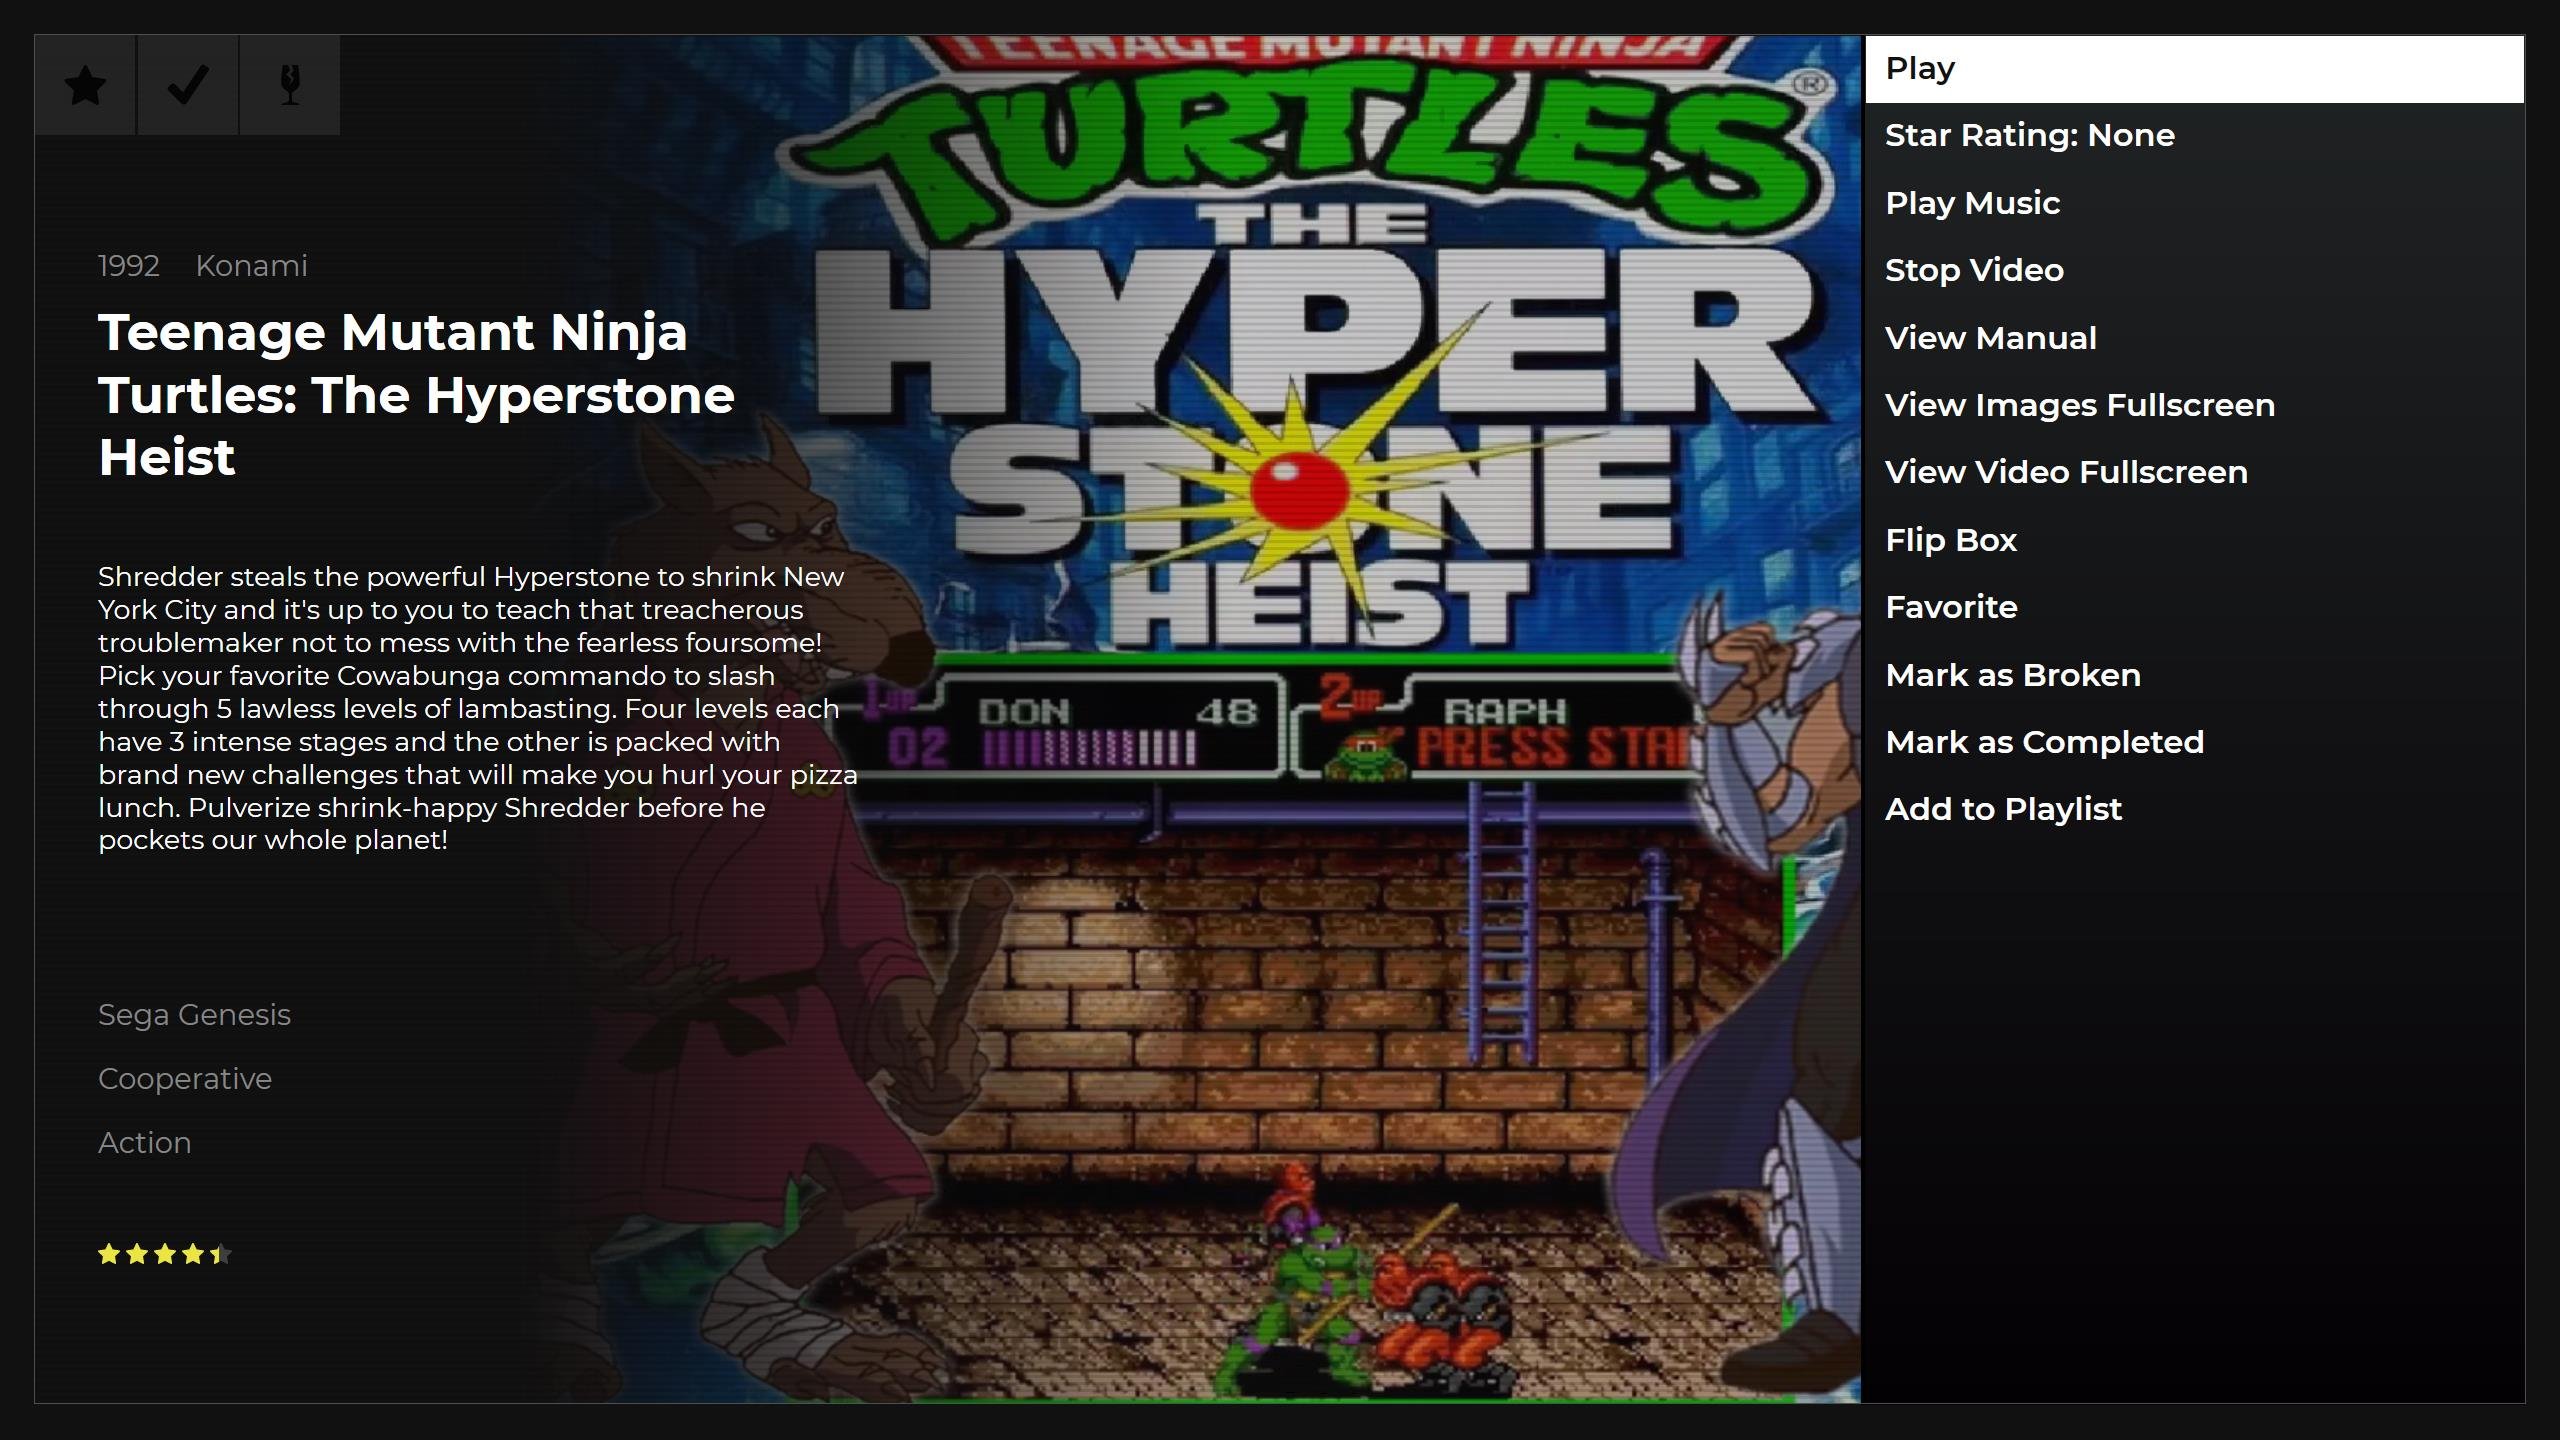Open Star Rating: None option
Viewport: 2560px width, 1440px height.
pos(2194,136)
